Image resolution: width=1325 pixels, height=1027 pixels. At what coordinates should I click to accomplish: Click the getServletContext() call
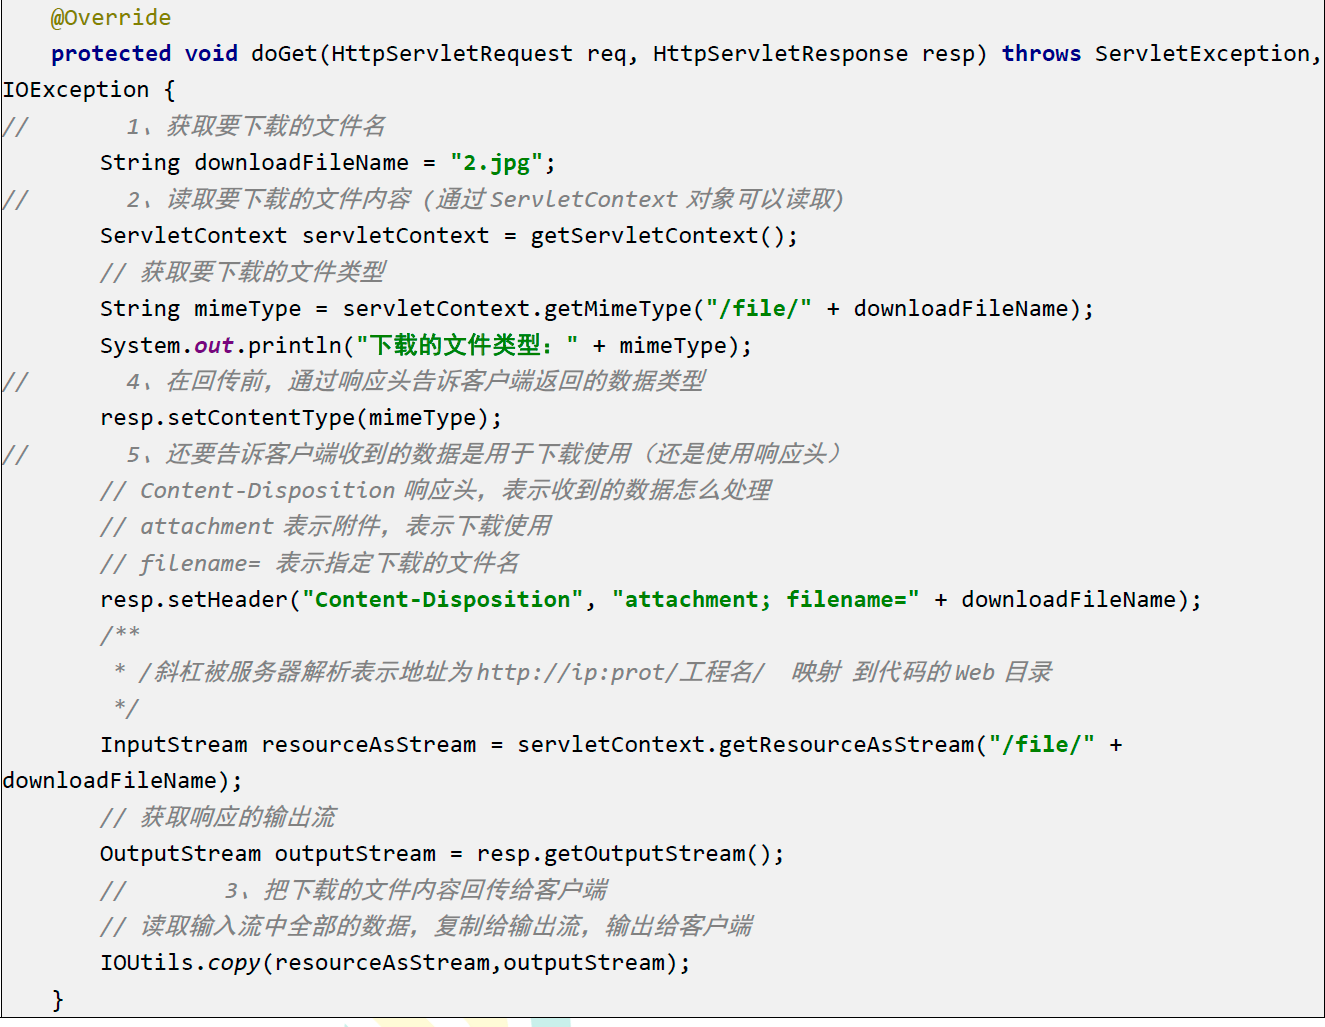pos(660,236)
